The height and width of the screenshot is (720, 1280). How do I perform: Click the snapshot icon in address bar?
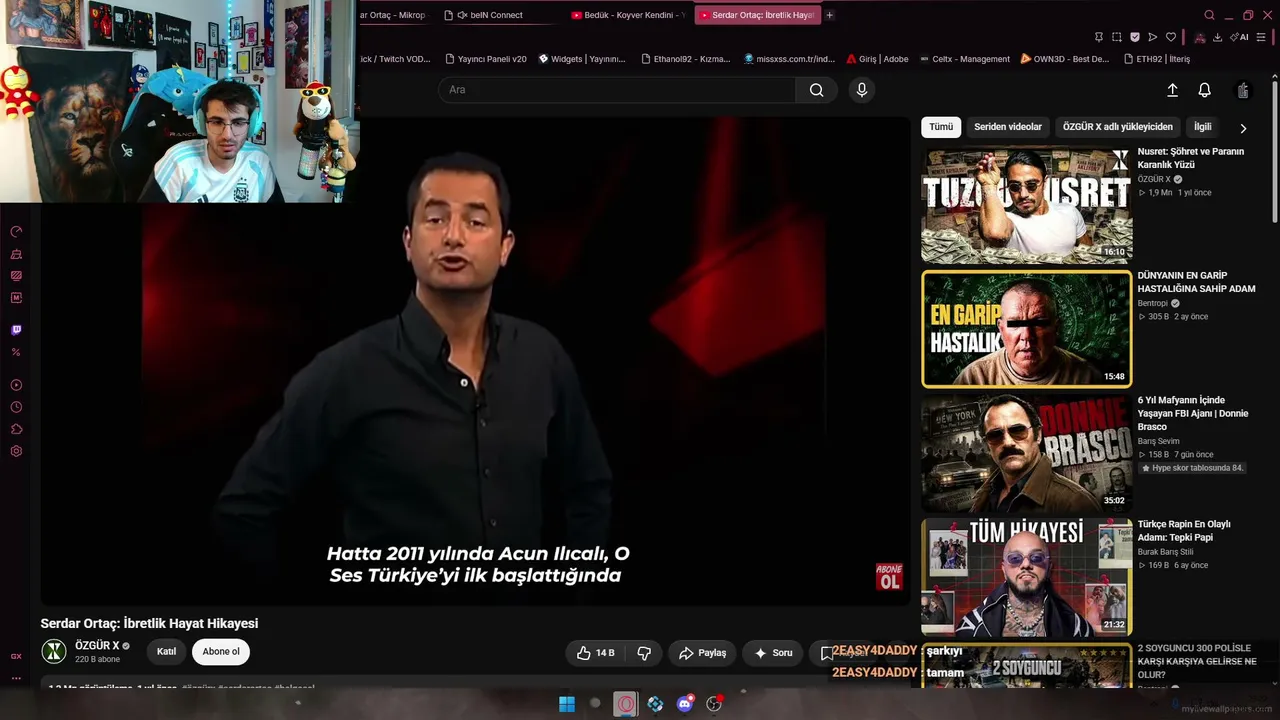tap(1116, 37)
